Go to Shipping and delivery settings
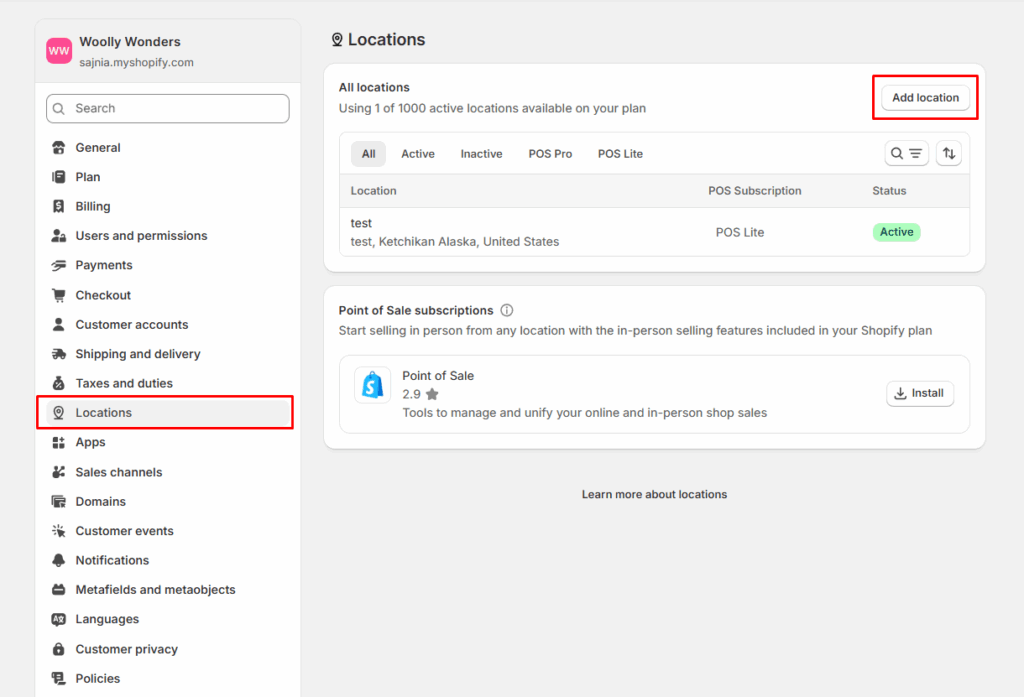 pyautogui.click(x=137, y=354)
